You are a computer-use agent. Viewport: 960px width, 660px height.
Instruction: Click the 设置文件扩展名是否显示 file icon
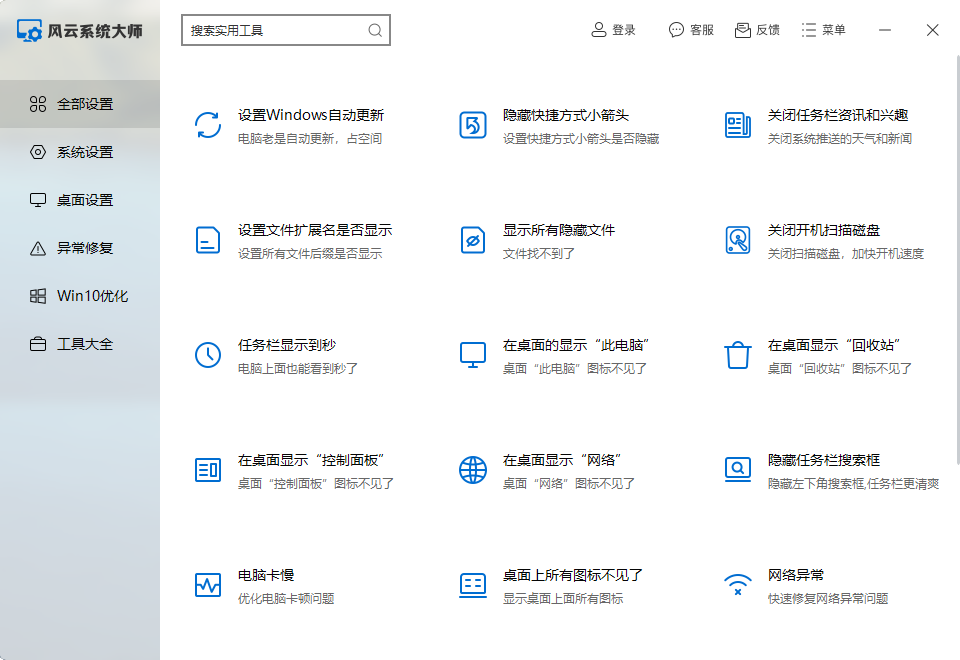pyautogui.click(x=208, y=240)
